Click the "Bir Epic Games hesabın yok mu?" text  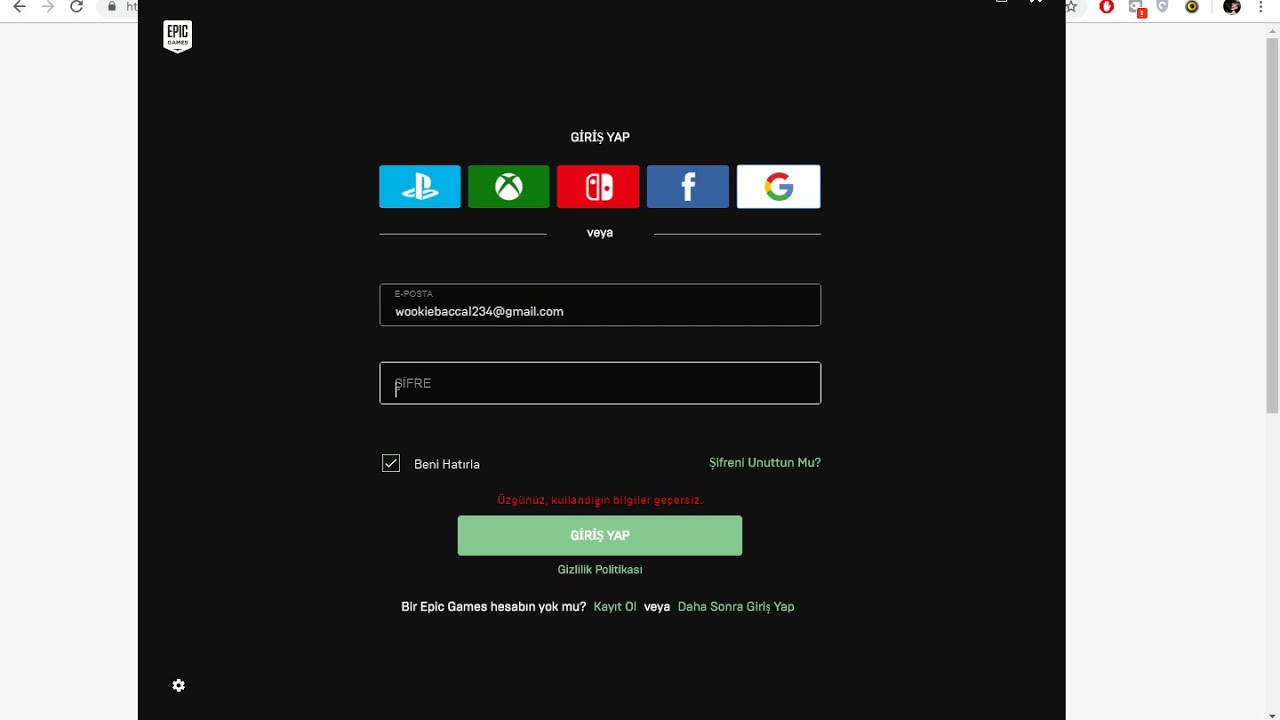pos(494,607)
